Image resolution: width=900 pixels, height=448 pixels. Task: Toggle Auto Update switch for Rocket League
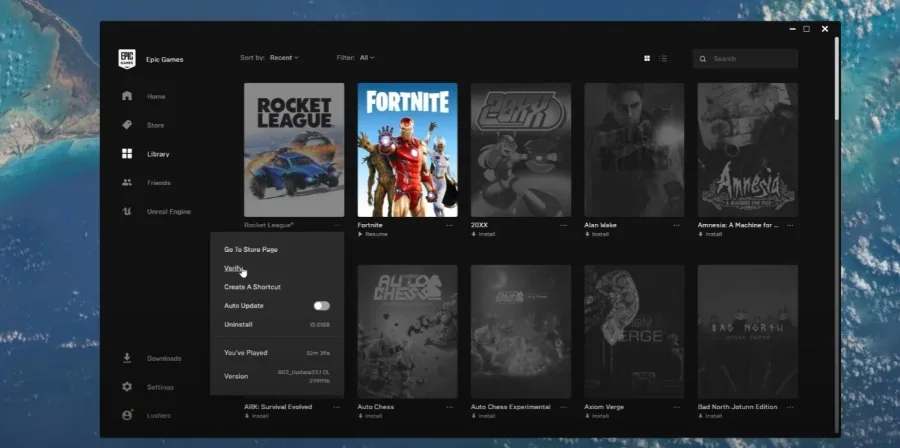(321, 306)
